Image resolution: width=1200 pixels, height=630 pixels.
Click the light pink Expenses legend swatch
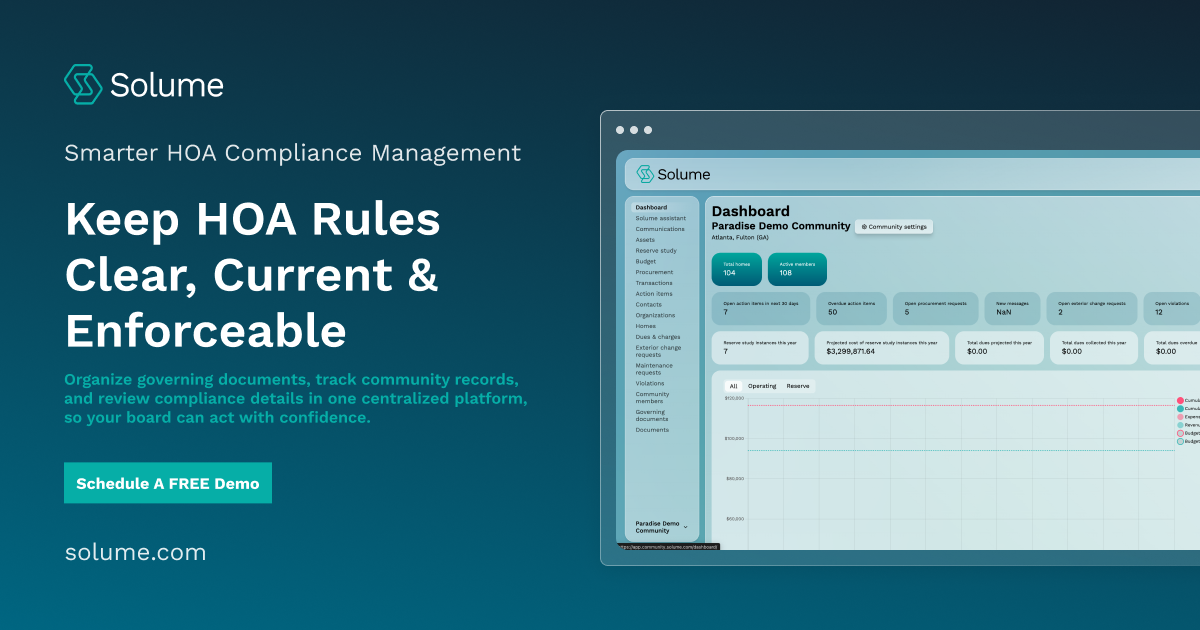click(1180, 416)
